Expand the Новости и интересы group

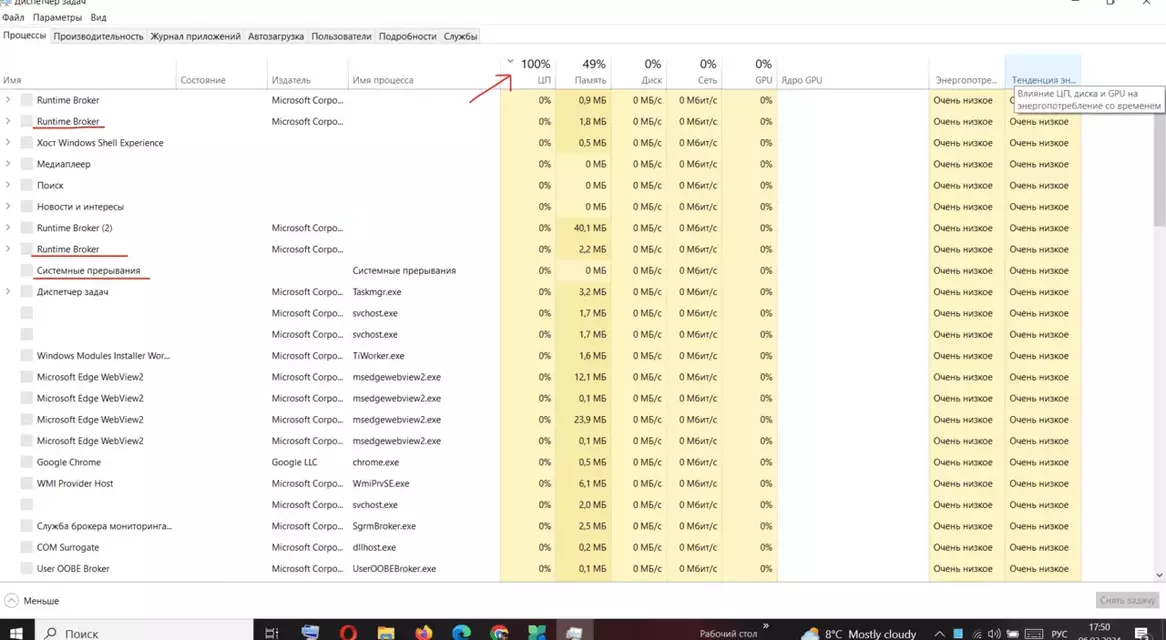point(8,207)
